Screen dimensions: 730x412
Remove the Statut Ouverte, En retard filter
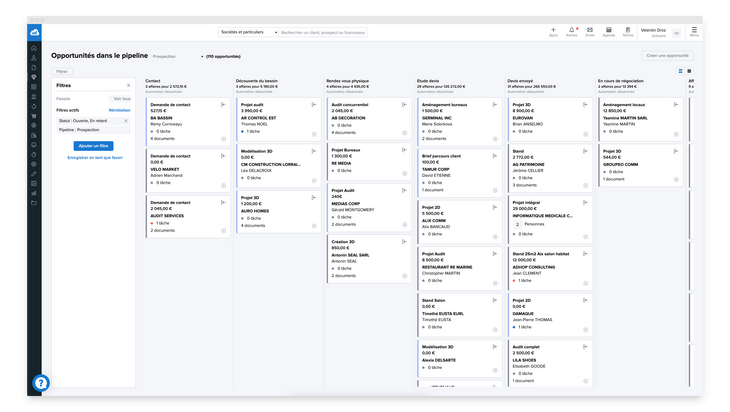[x=126, y=121]
